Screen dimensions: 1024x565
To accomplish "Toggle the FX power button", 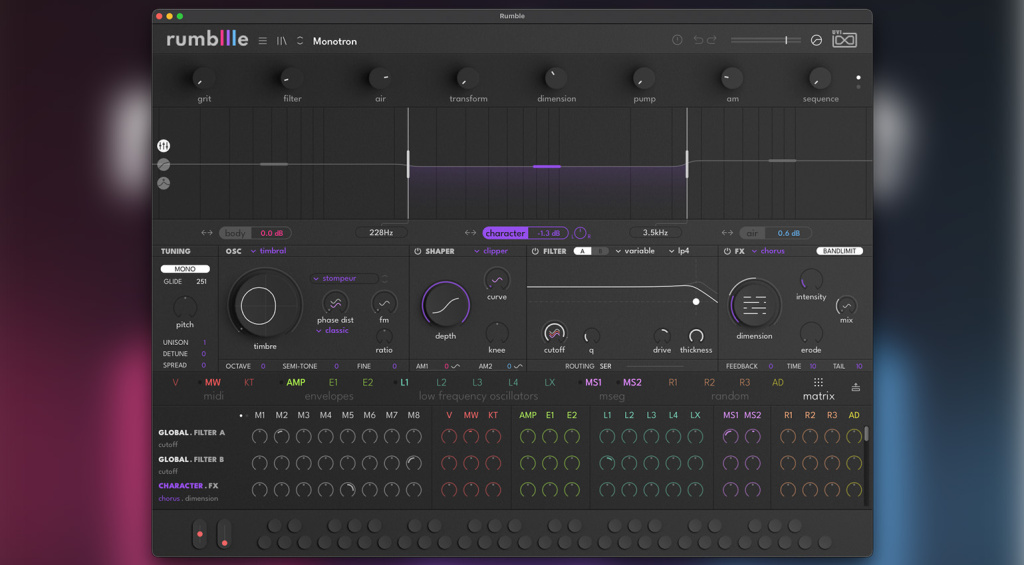I will (727, 251).
